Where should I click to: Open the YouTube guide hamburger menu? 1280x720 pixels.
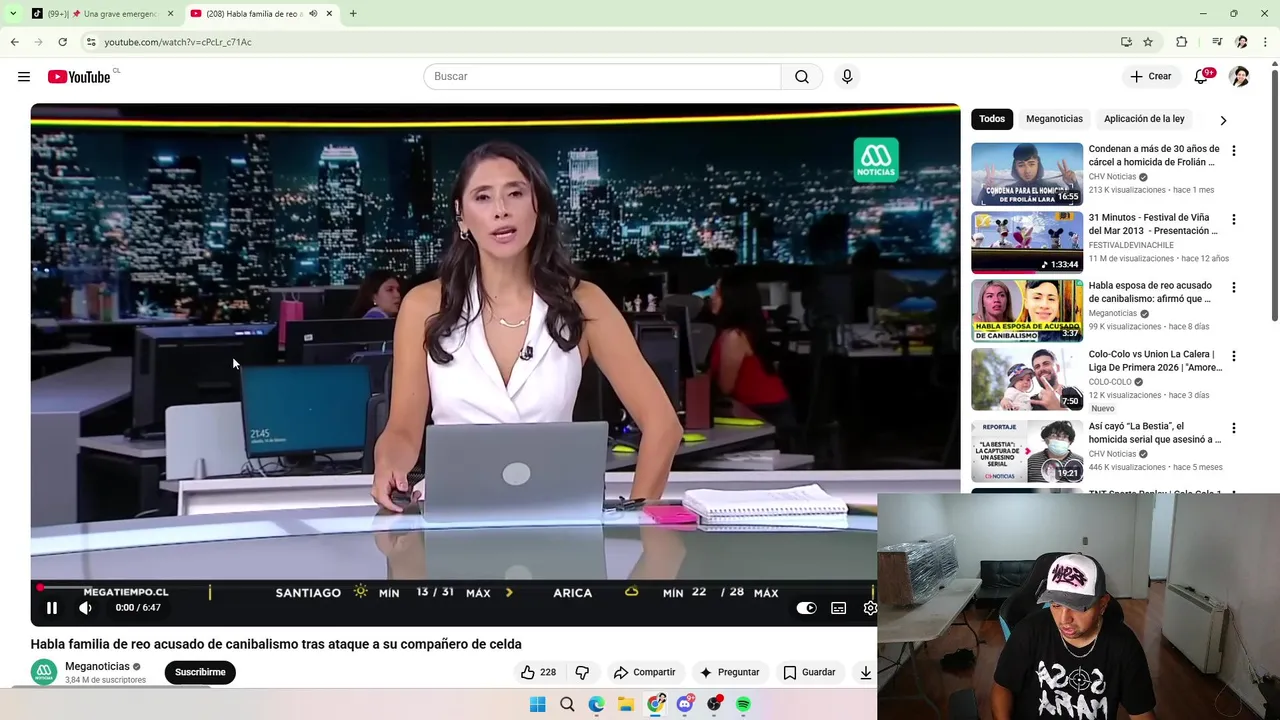point(24,76)
